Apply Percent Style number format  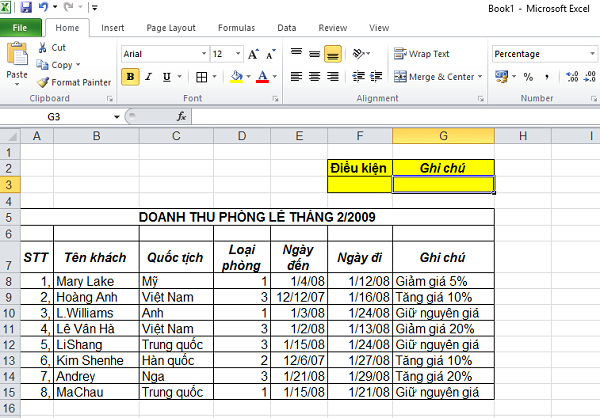click(x=527, y=76)
